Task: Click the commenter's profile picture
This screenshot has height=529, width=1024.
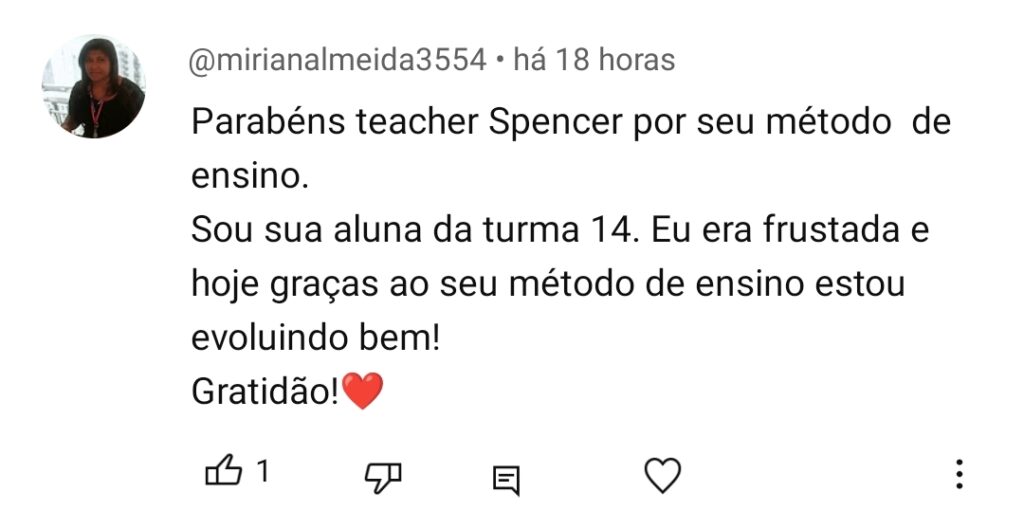Action: click(x=93, y=86)
